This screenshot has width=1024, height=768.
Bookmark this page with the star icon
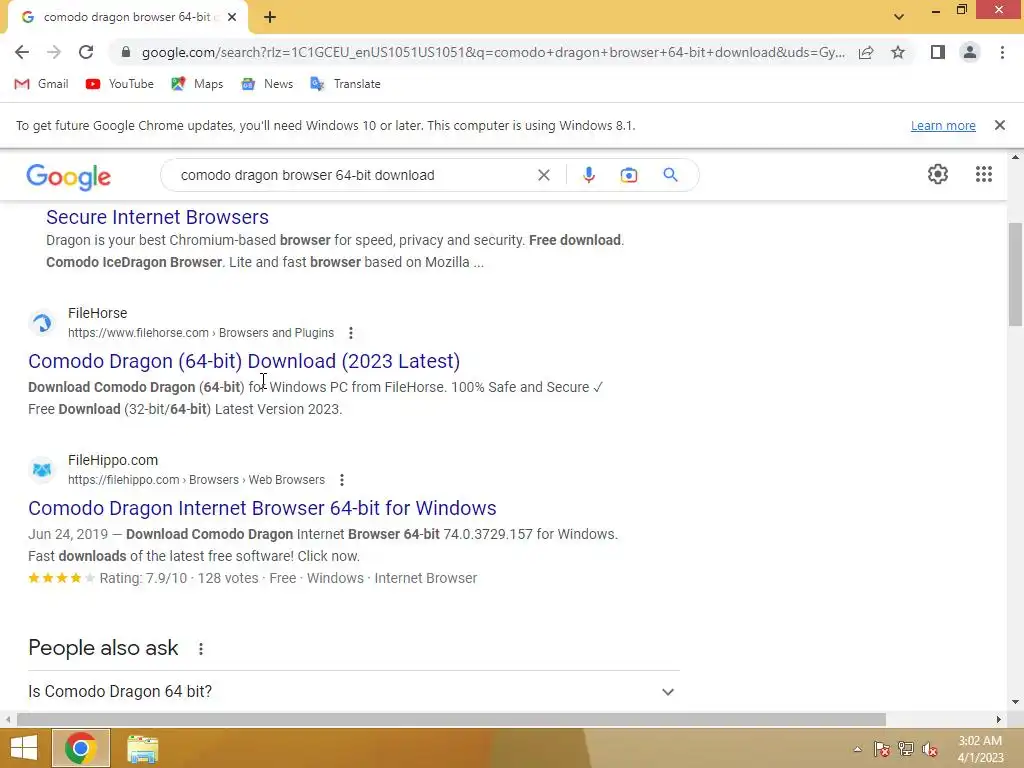898,52
